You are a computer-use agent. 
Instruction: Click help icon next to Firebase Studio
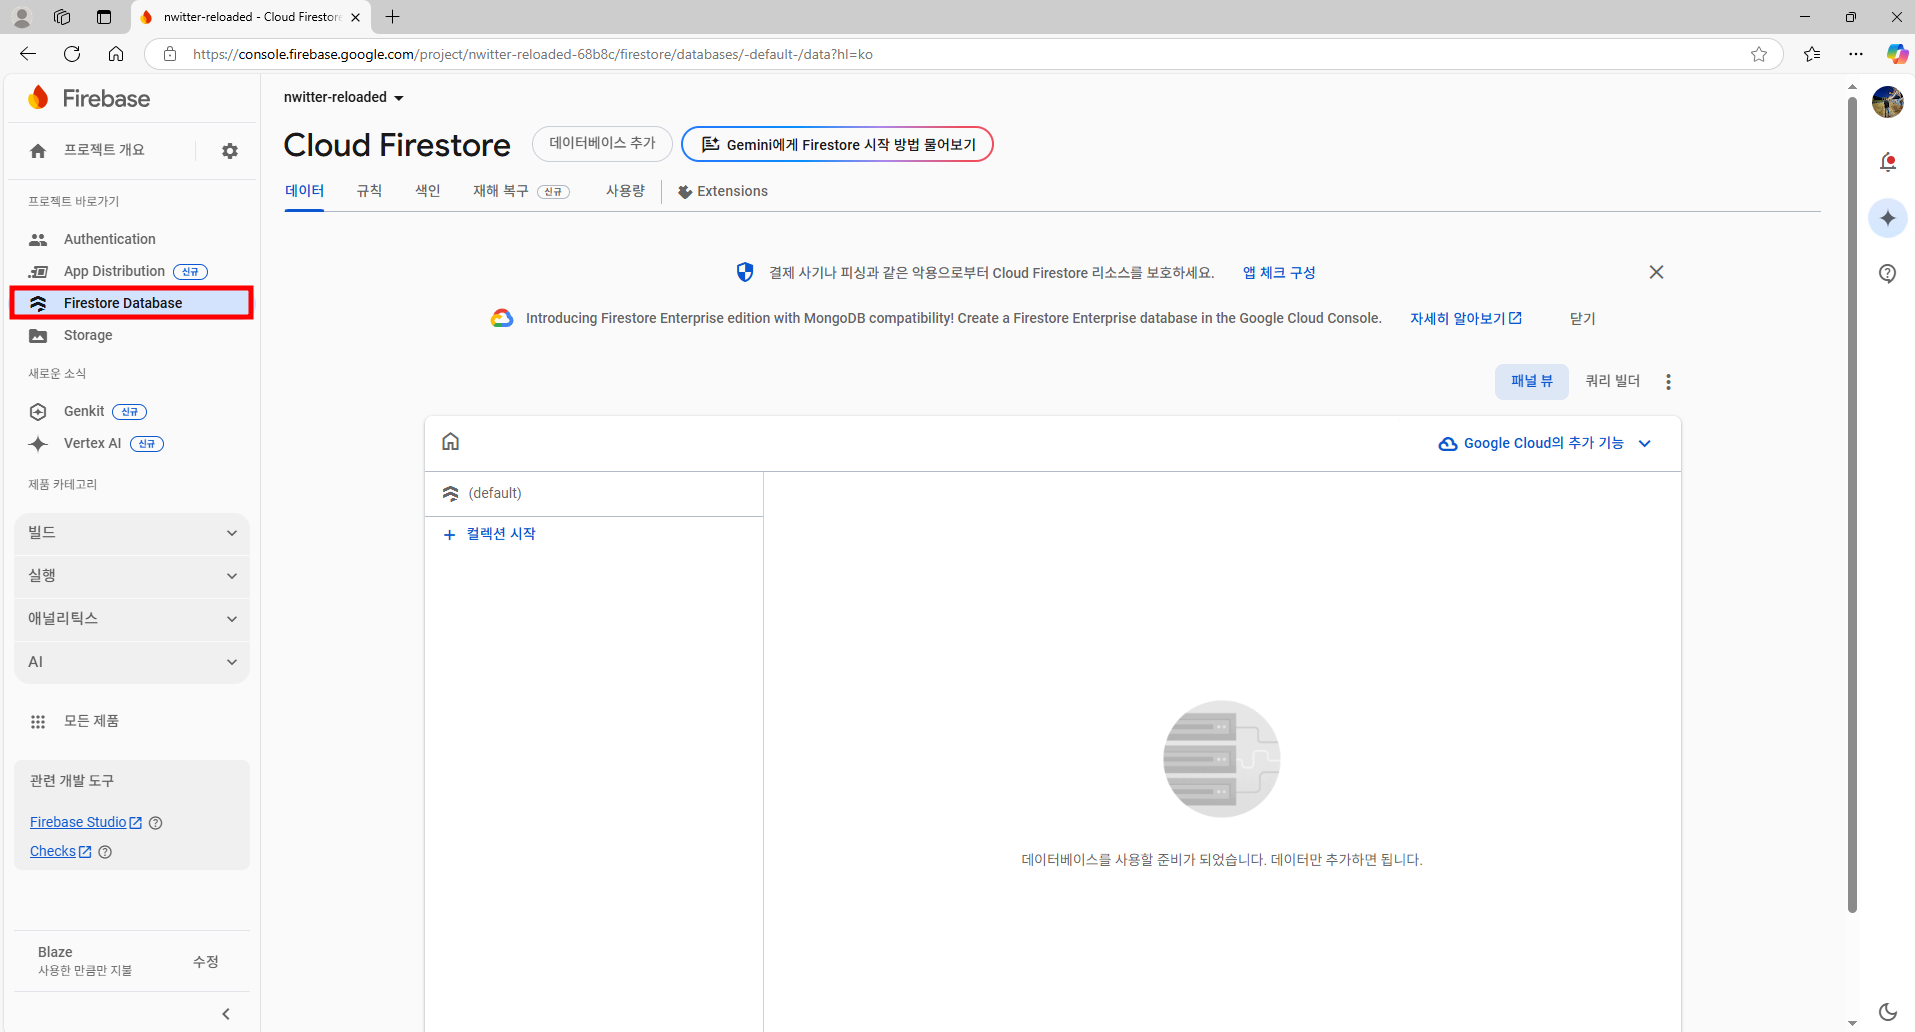[156, 823]
